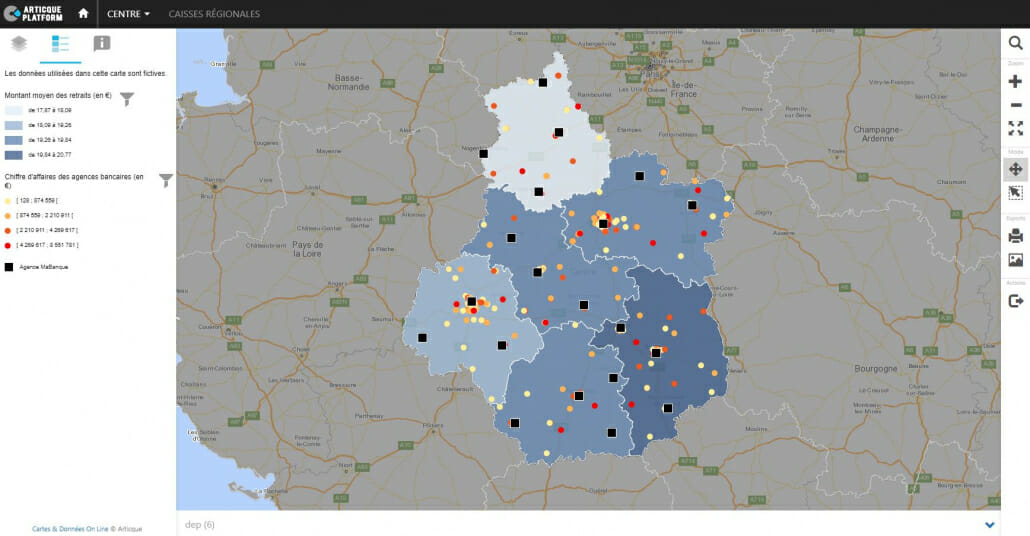Viewport: 1030px width, 536px height.
Task: Filter the Chiffre d'affaires des agences legend
Action: click(x=166, y=179)
